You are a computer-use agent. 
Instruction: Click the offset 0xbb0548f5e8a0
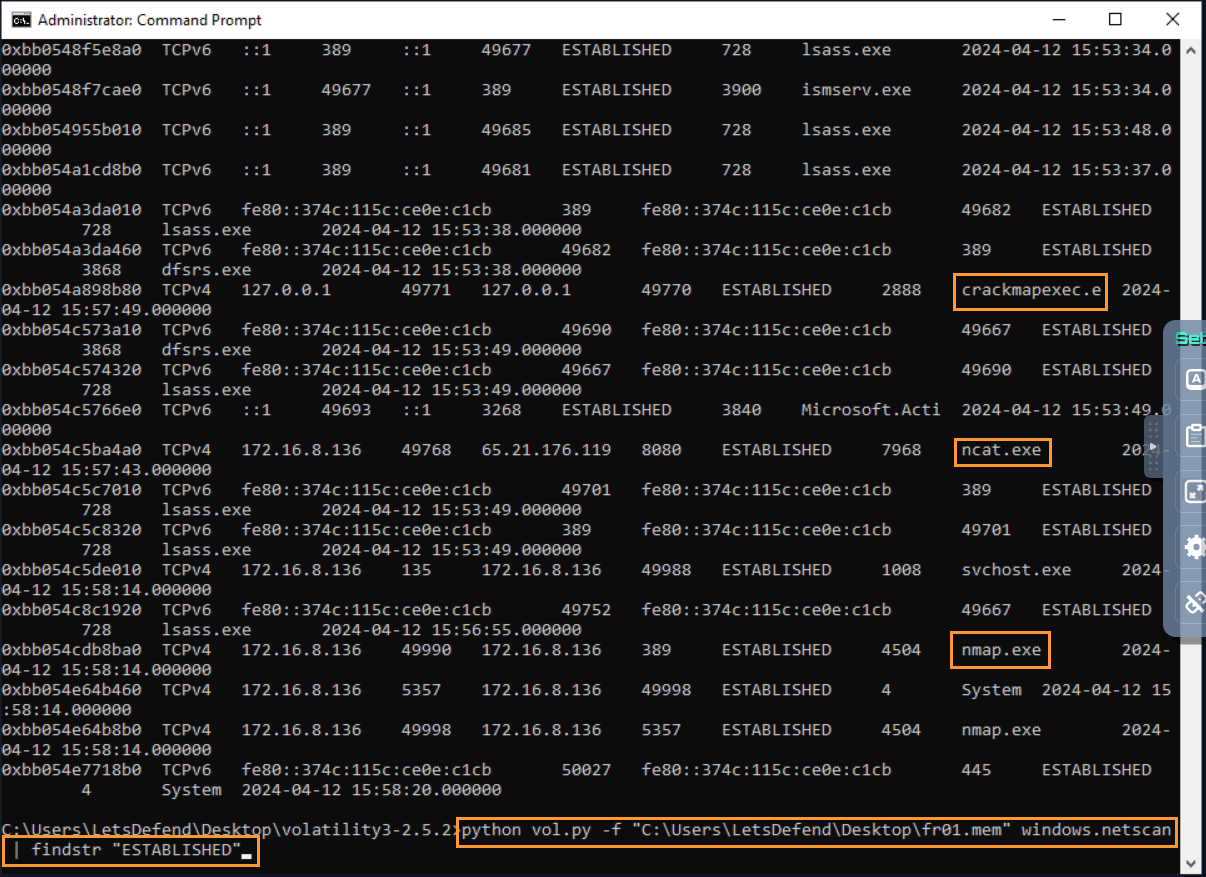point(71,50)
